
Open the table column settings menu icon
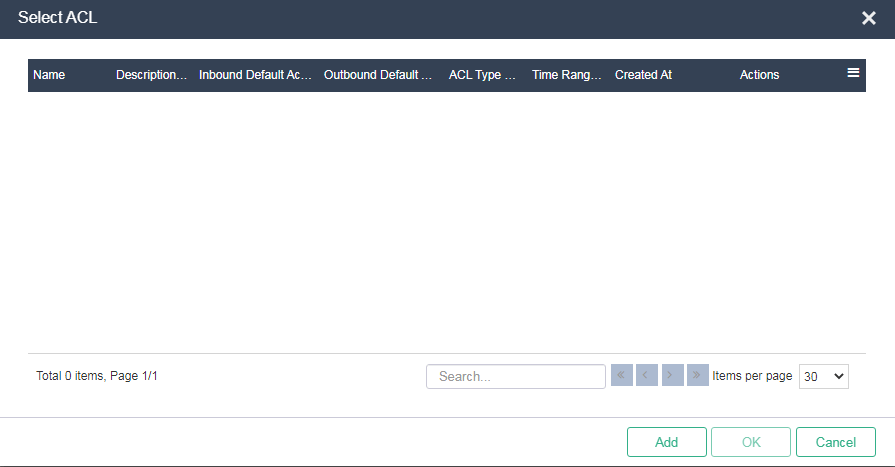tap(853, 73)
